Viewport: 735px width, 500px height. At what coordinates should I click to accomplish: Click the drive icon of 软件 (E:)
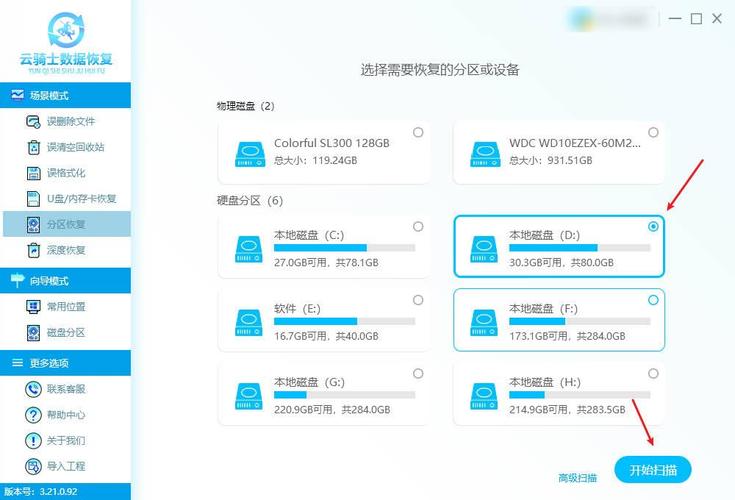(x=249, y=322)
